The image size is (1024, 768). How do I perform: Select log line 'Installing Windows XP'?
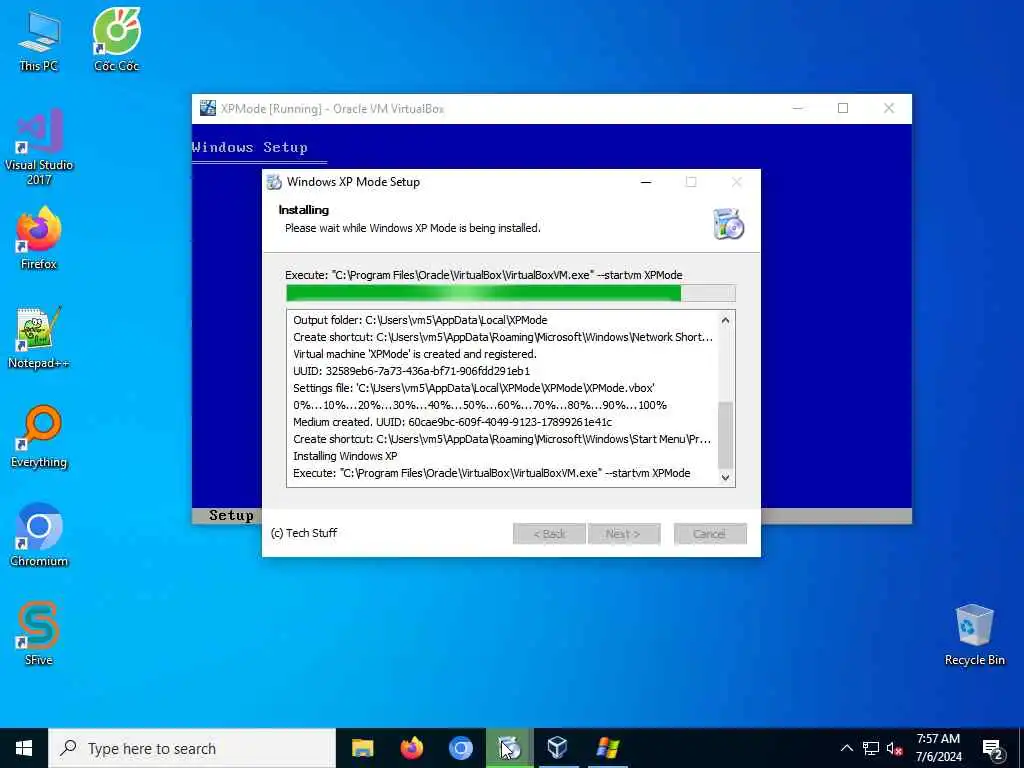(x=345, y=456)
